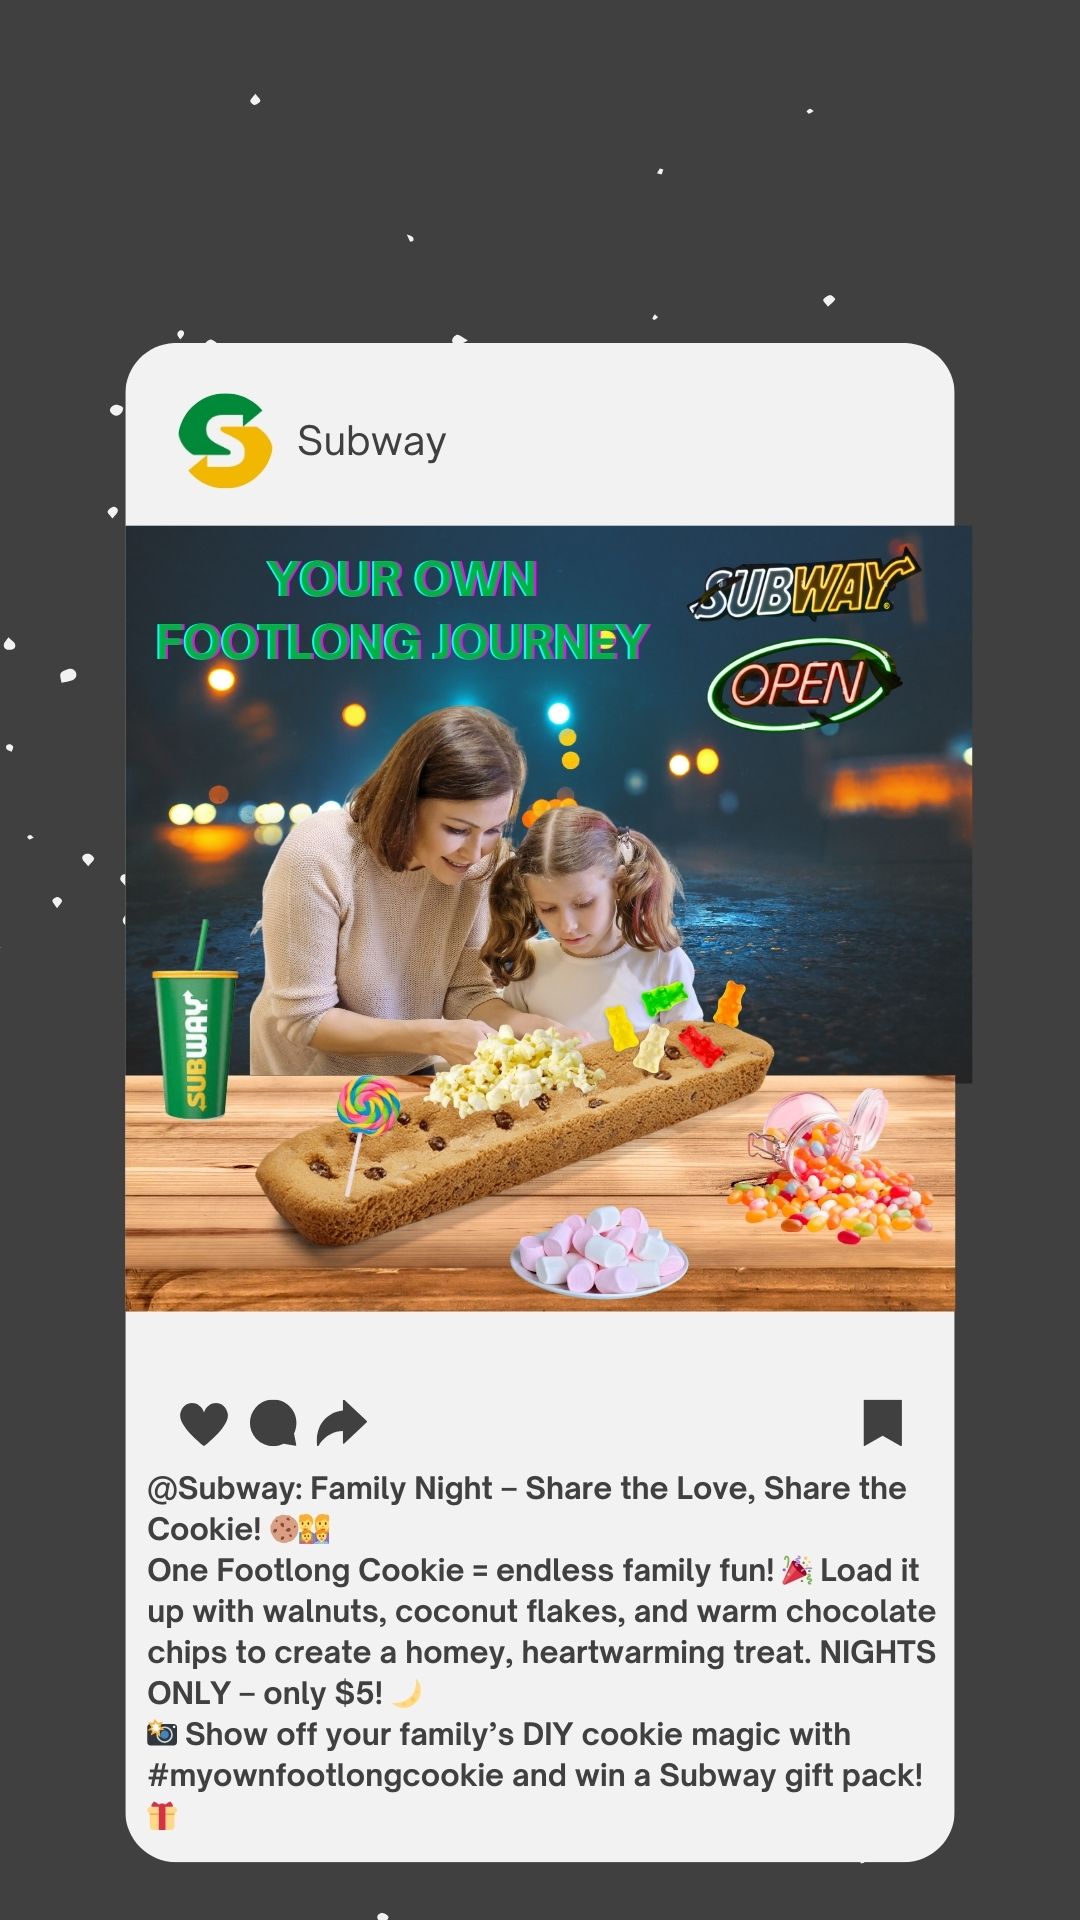
Task: Tap the heart like icon
Action: [x=204, y=1423]
